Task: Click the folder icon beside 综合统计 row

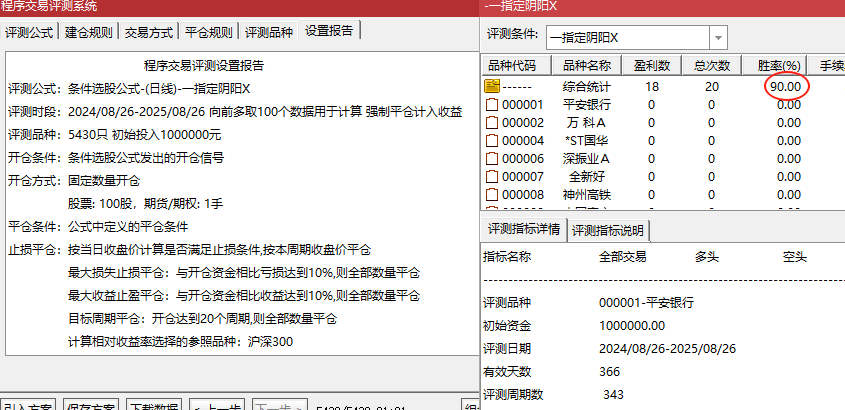Action: pos(492,87)
